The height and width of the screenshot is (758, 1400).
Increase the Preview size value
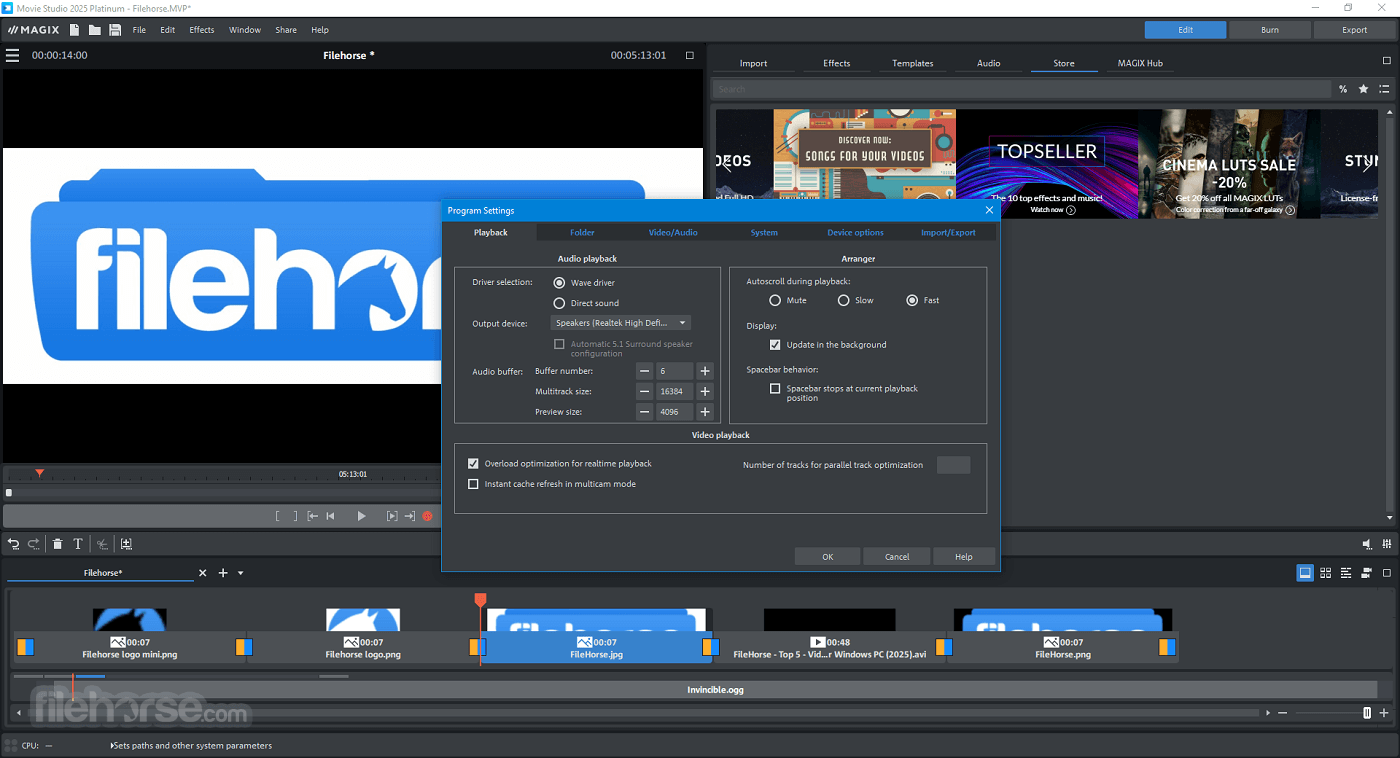[x=705, y=412]
